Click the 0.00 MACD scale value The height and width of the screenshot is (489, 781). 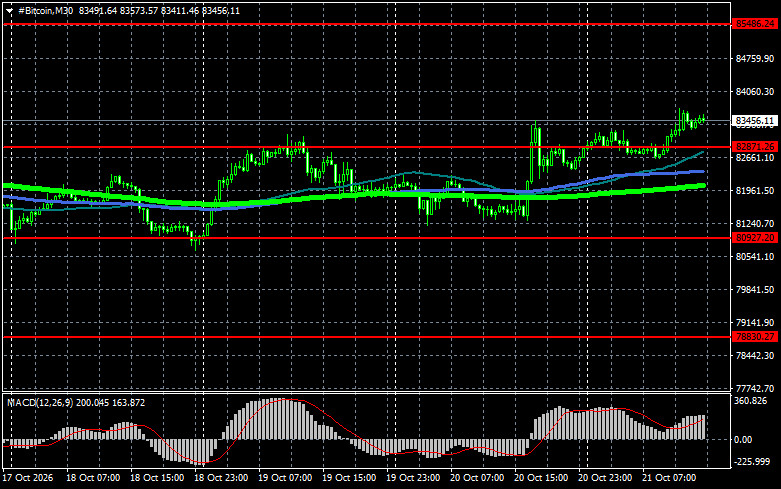744,440
